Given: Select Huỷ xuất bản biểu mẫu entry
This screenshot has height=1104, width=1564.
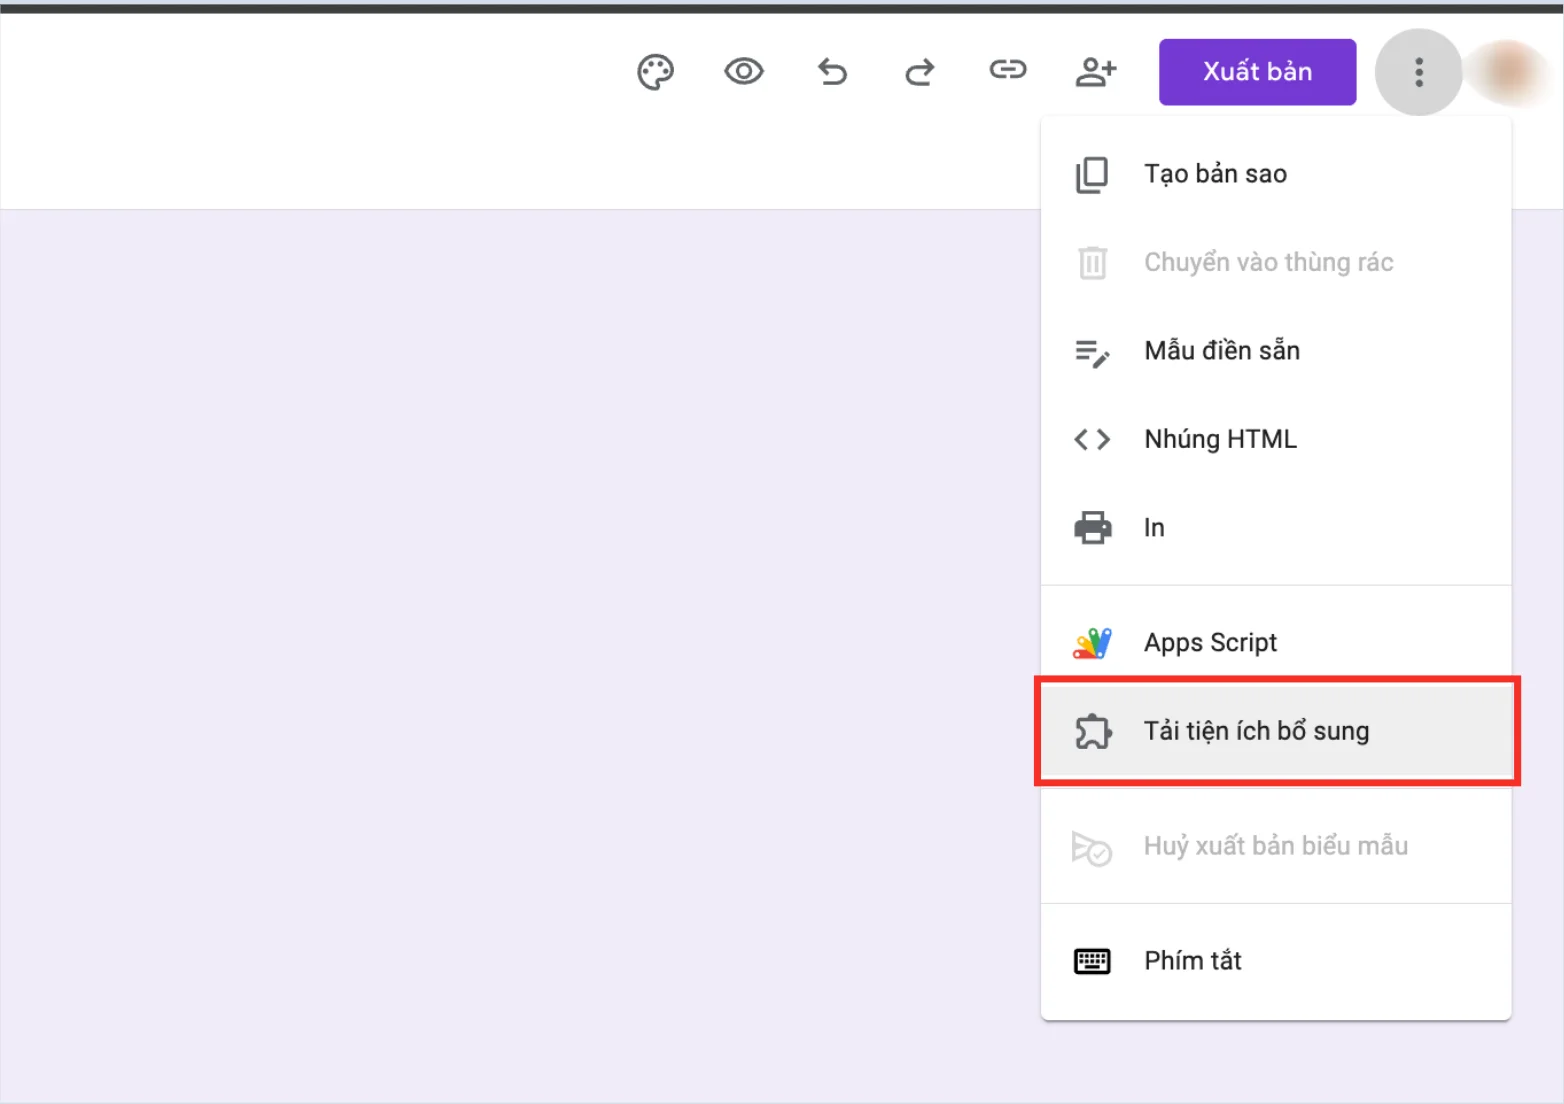Looking at the screenshot, I should tap(1276, 846).
